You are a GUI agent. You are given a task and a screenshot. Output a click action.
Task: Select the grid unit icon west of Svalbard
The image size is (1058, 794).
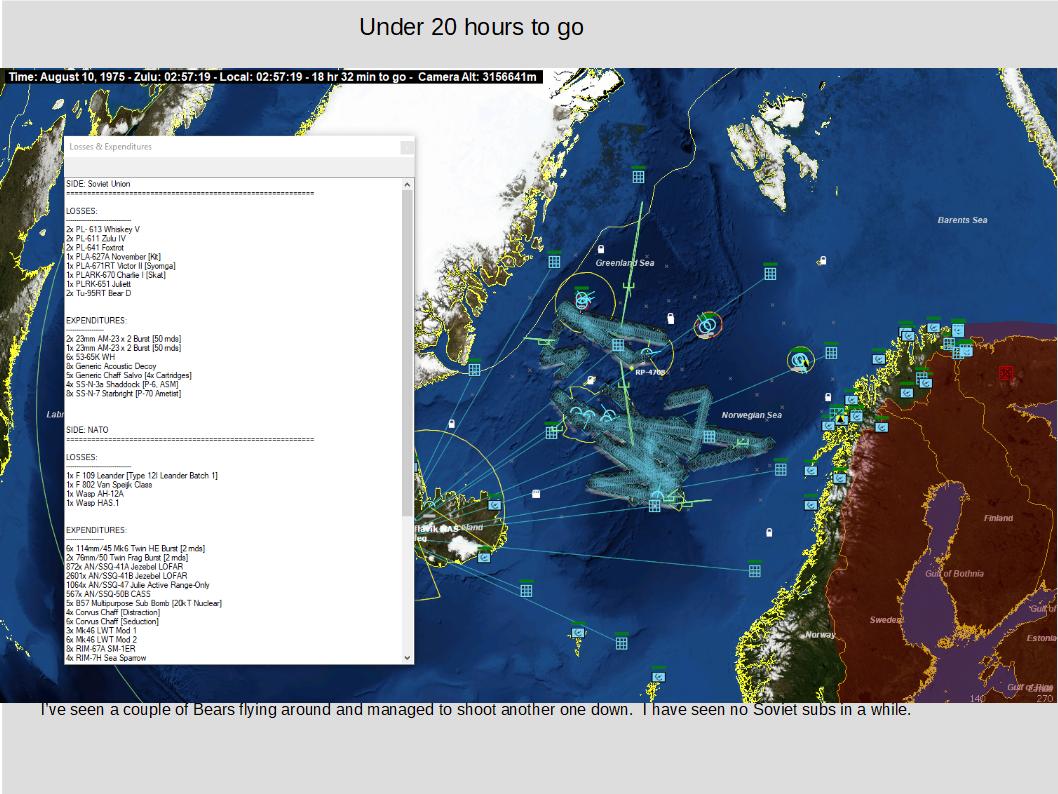pos(638,176)
